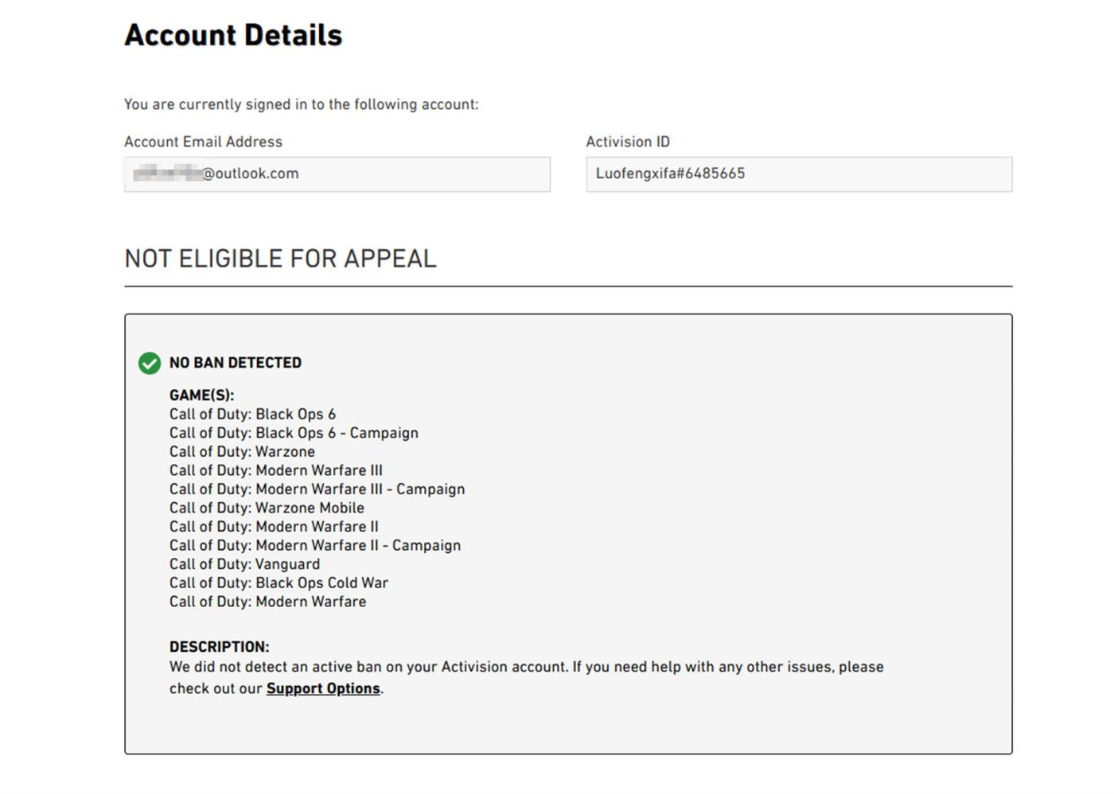Select Modern Warfare II - Campaign entry
The image size is (1114, 794).
pos(315,545)
